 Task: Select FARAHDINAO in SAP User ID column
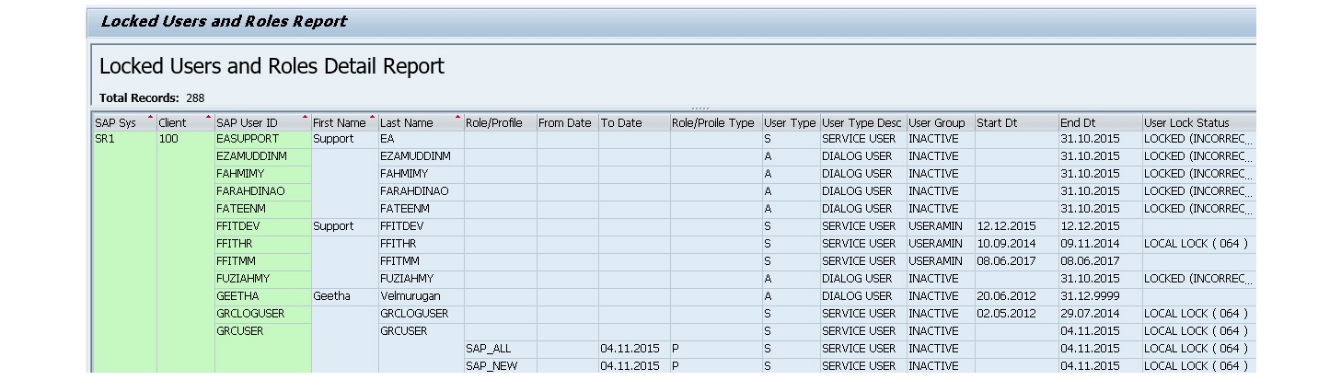click(262, 191)
